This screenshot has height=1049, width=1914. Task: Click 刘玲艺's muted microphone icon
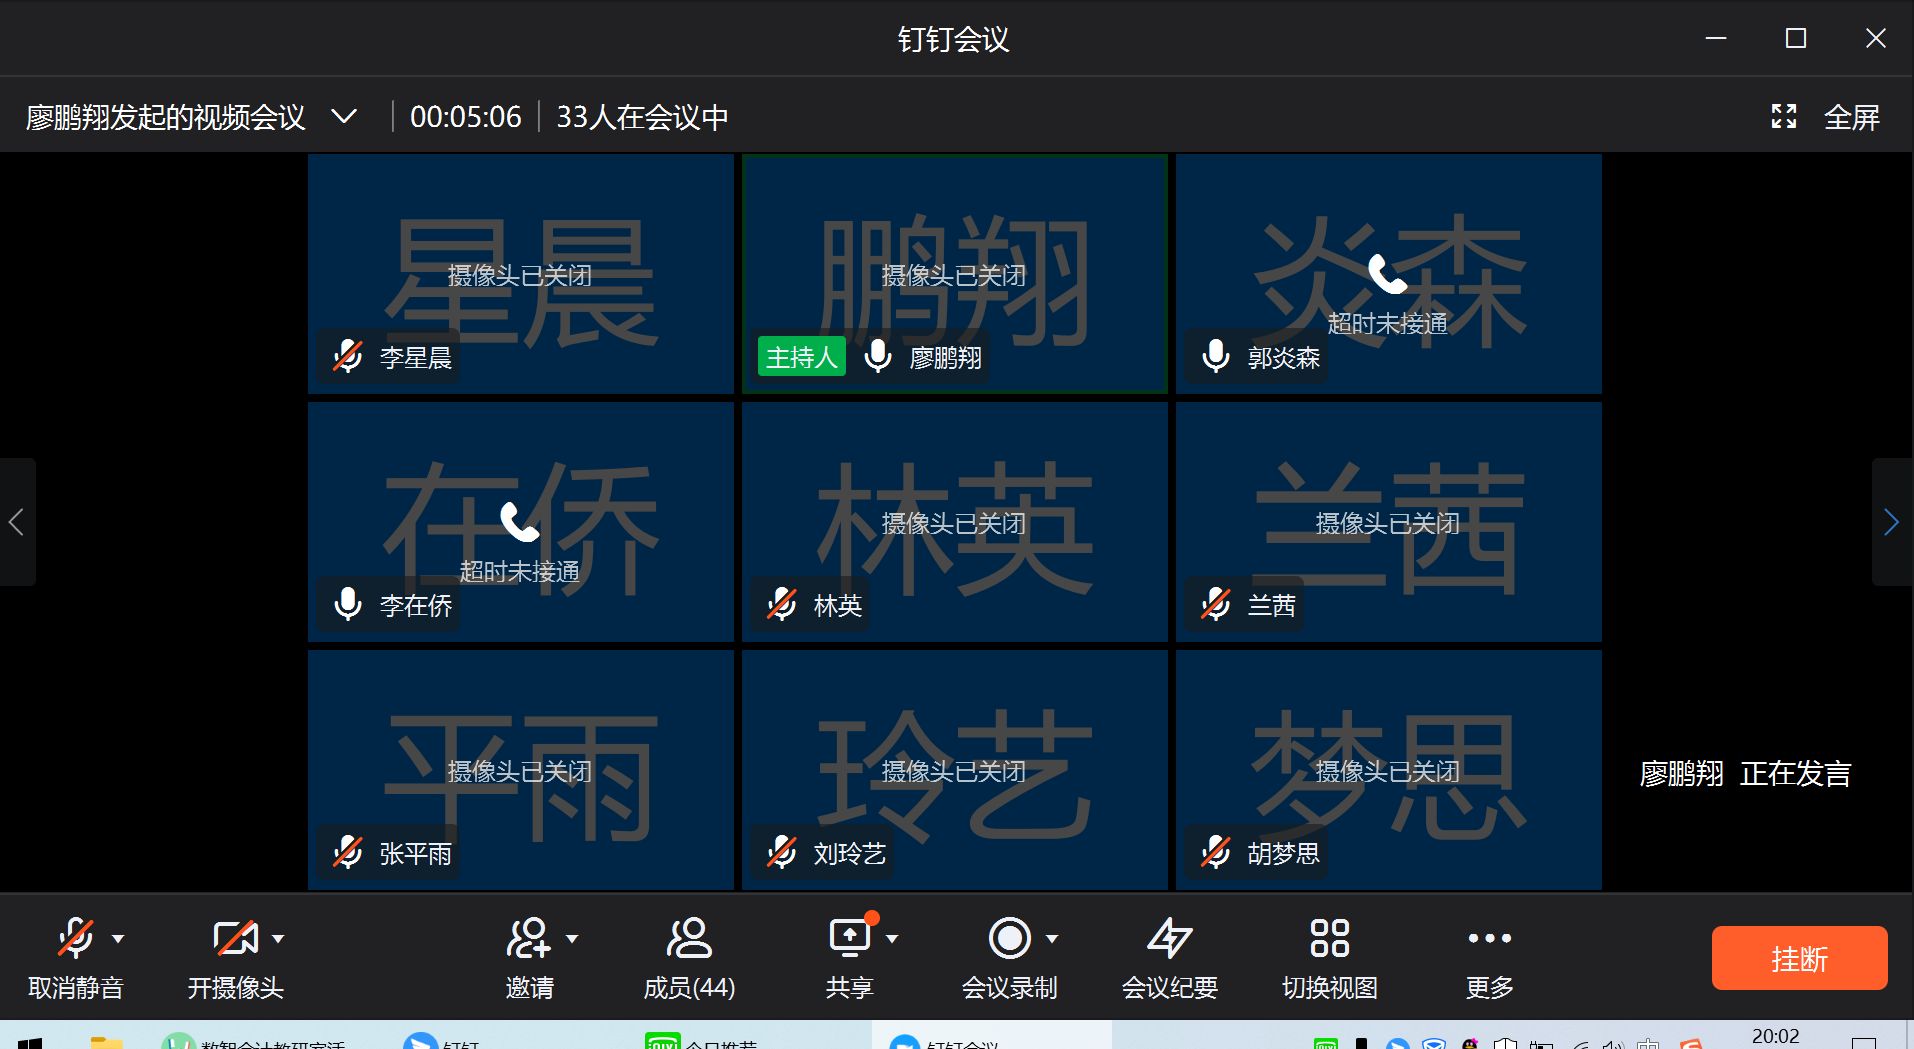point(782,852)
